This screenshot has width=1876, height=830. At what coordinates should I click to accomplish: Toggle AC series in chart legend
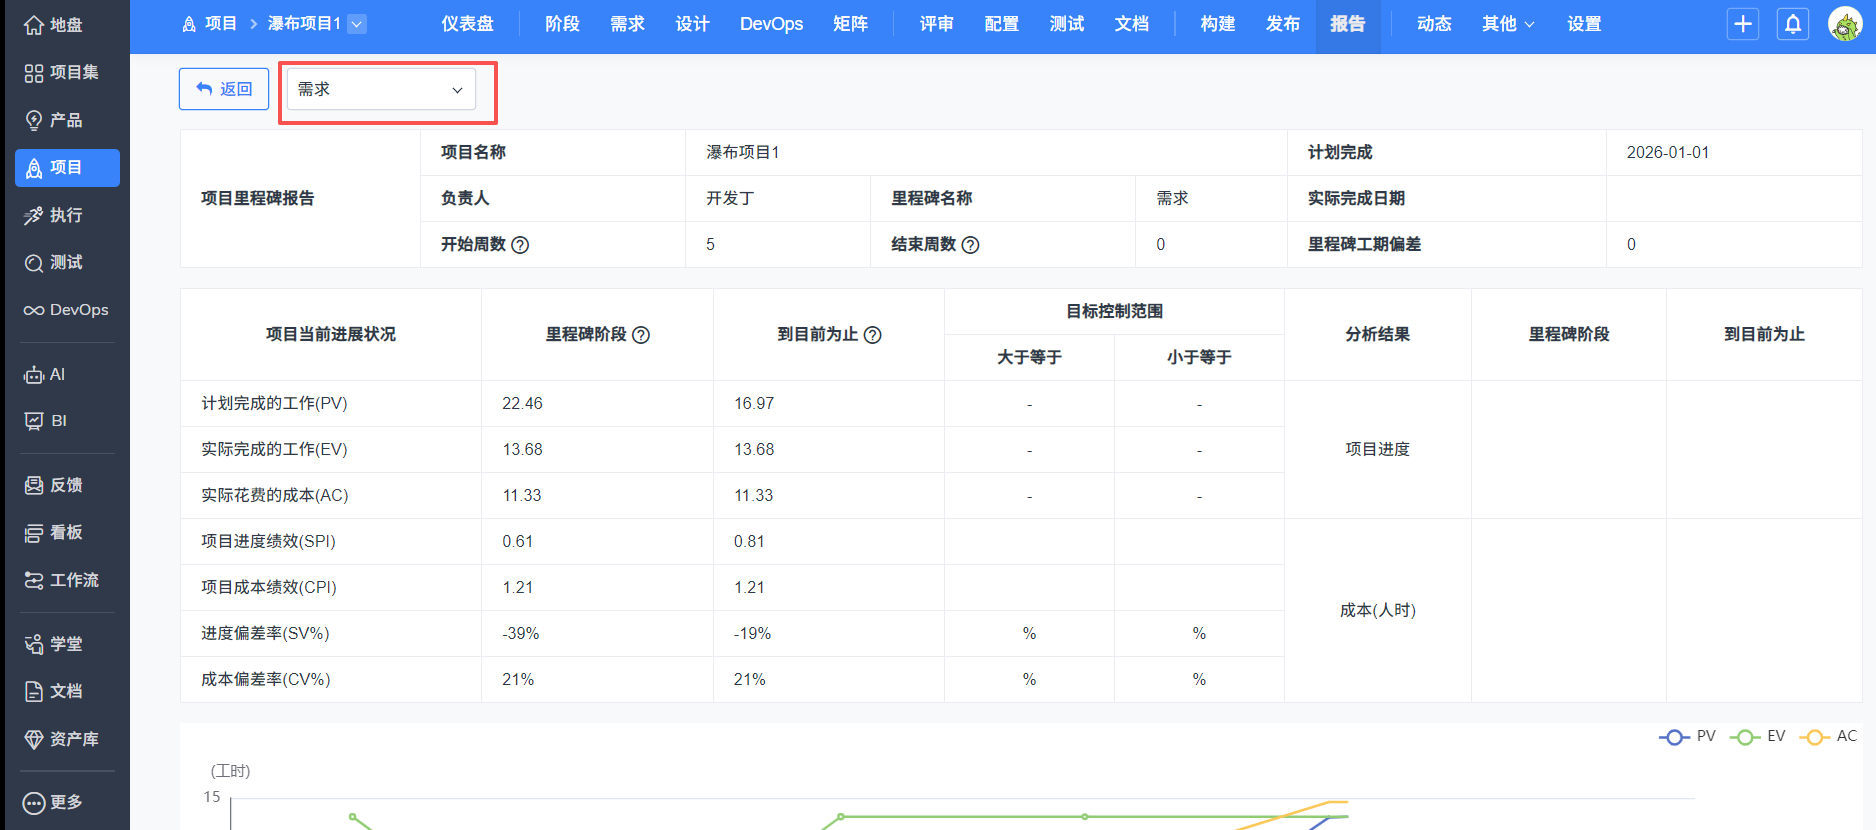click(x=1828, y=737)
